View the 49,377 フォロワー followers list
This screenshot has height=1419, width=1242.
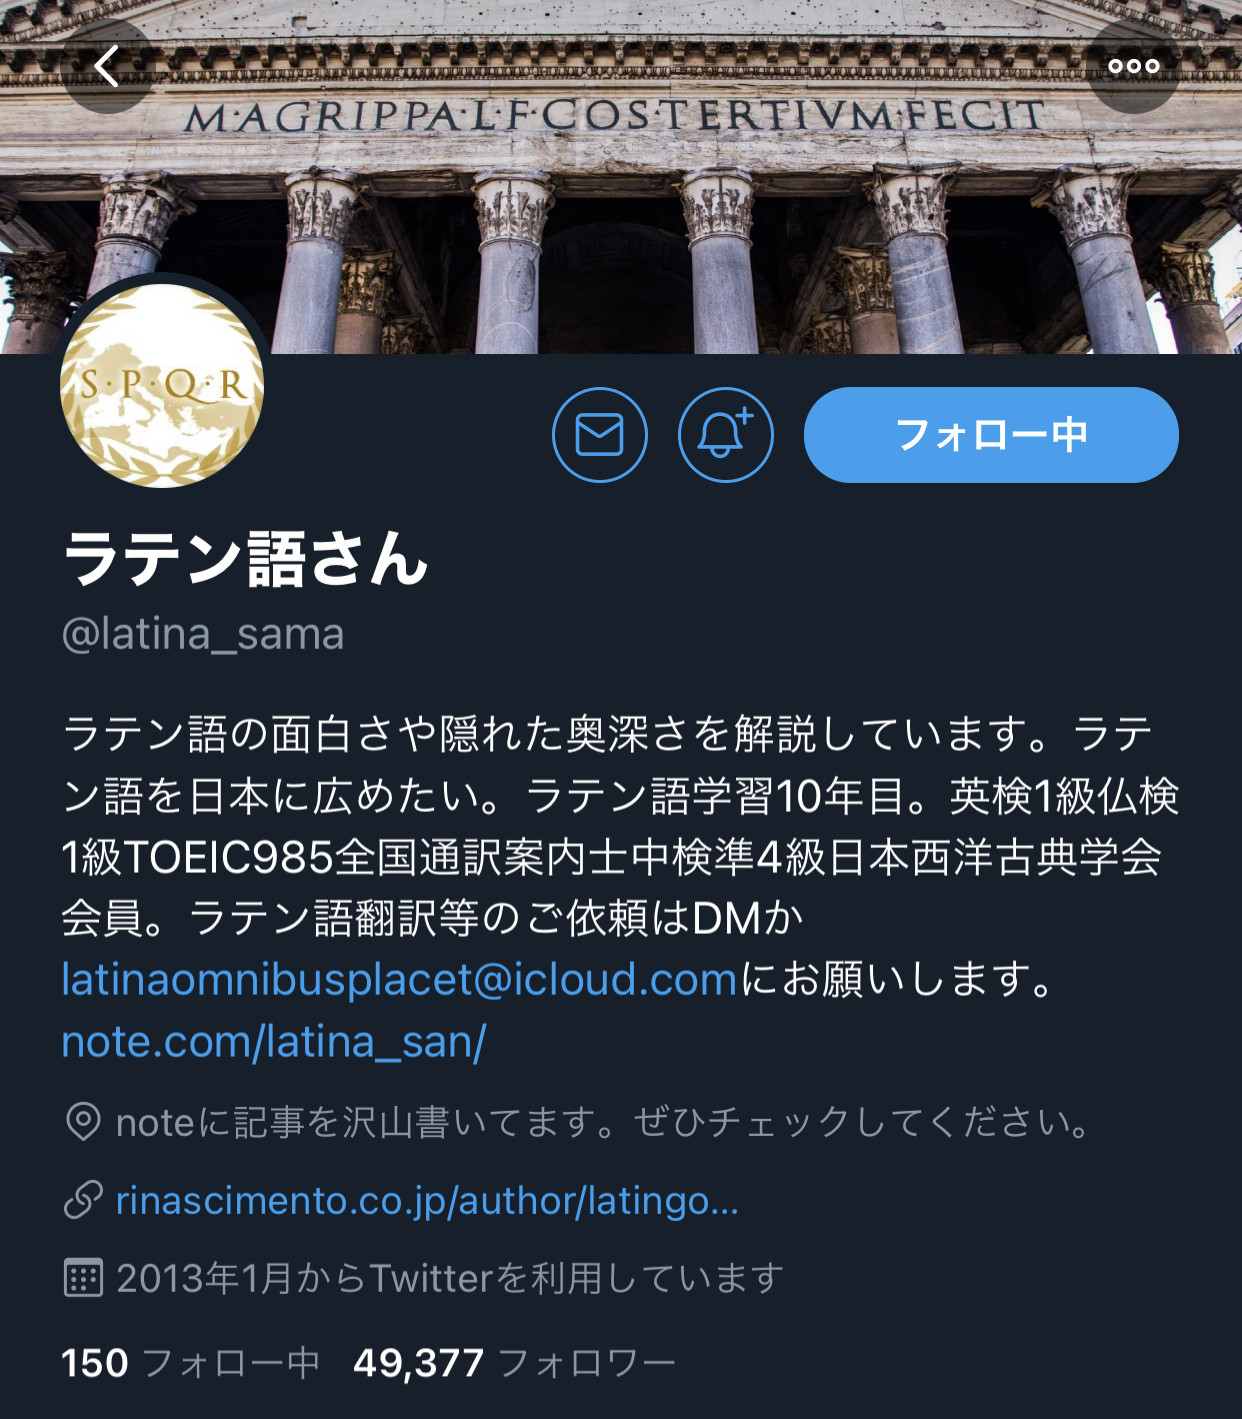click(x=514, y=1363)
